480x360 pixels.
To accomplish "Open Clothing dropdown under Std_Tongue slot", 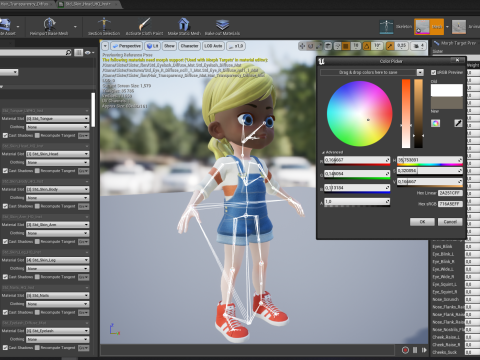I will coord(58,127).
